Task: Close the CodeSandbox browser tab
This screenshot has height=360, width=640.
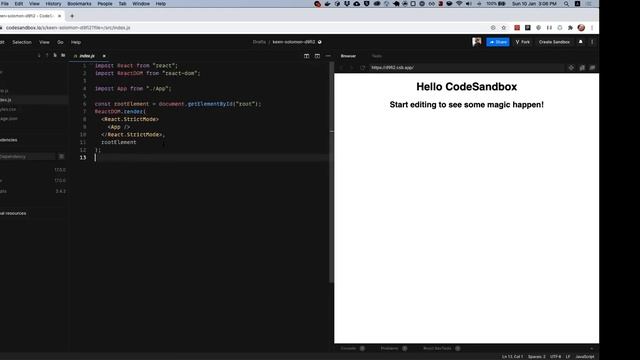Action: click(60, 16)
